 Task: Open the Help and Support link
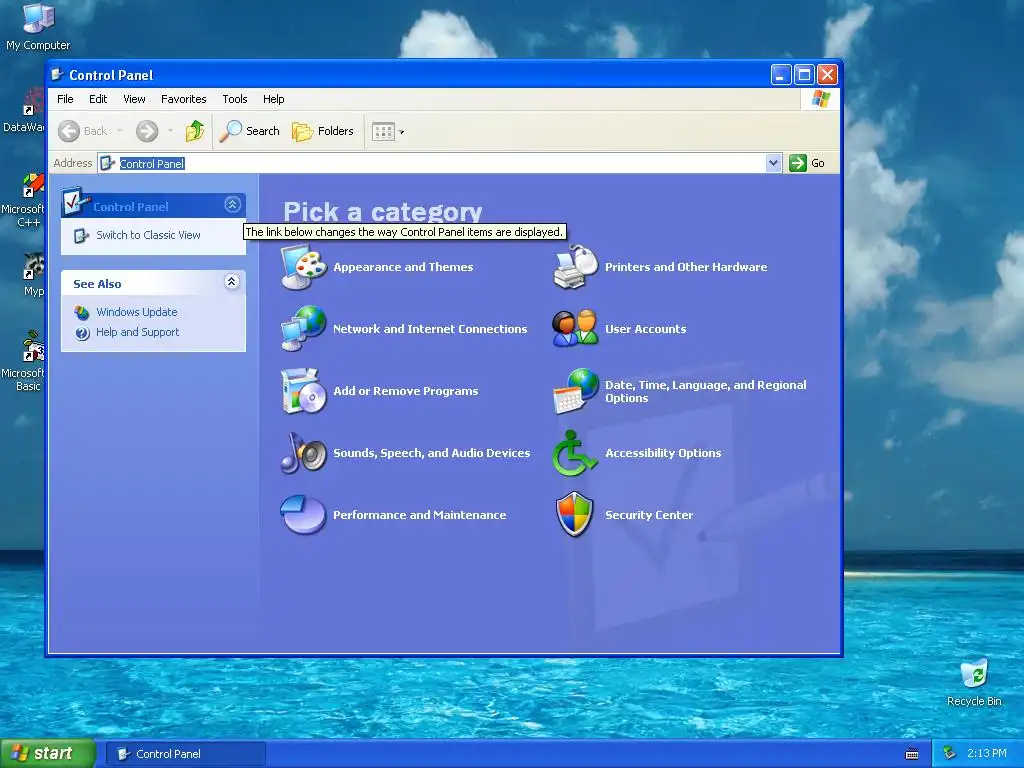coord(137,332)
